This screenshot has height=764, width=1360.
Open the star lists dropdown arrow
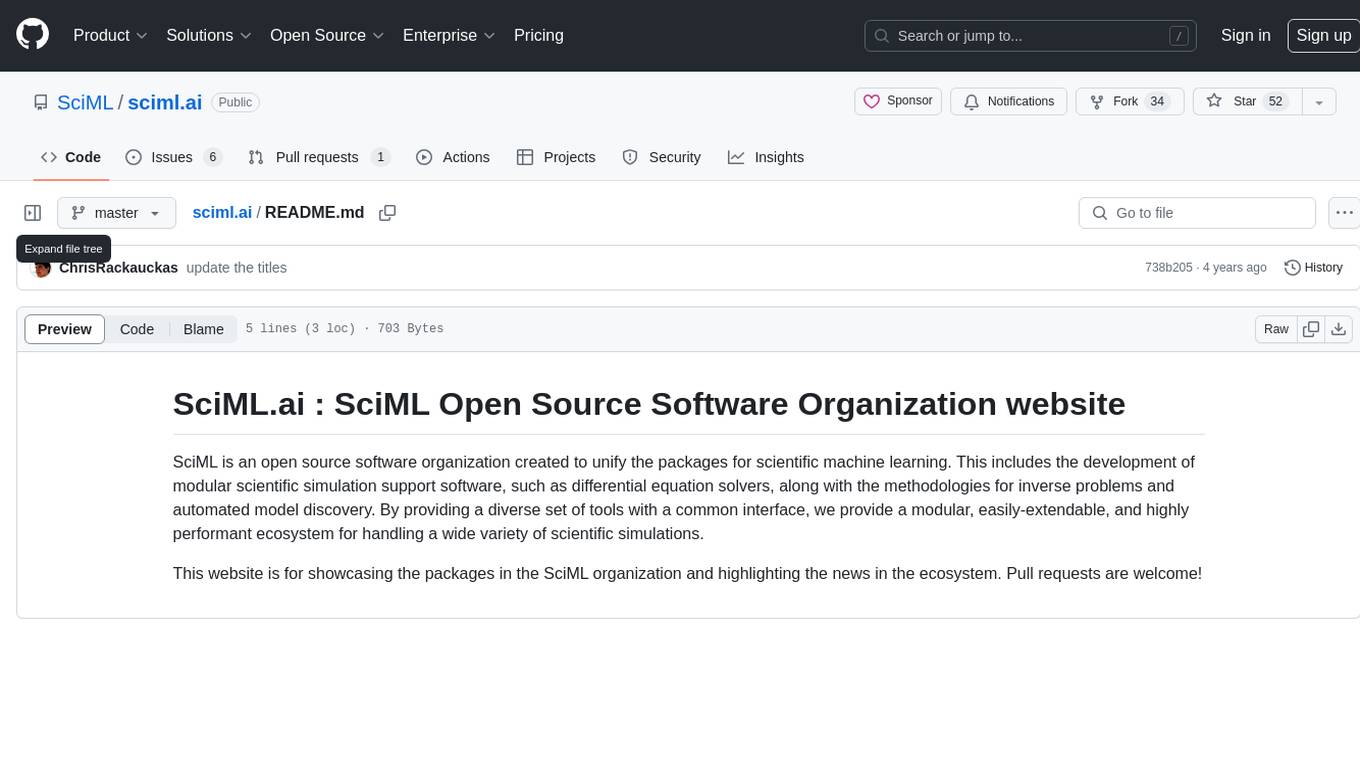(1318, 102)
